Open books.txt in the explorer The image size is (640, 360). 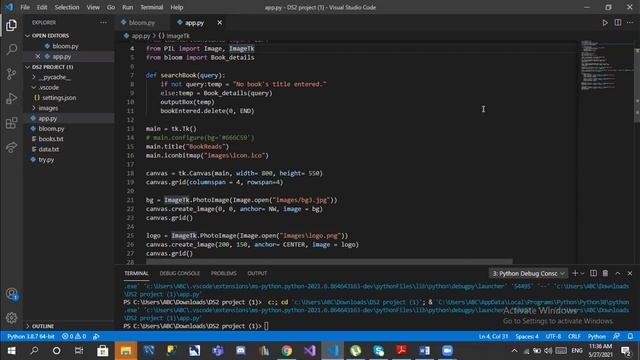(x=51, y=139)
